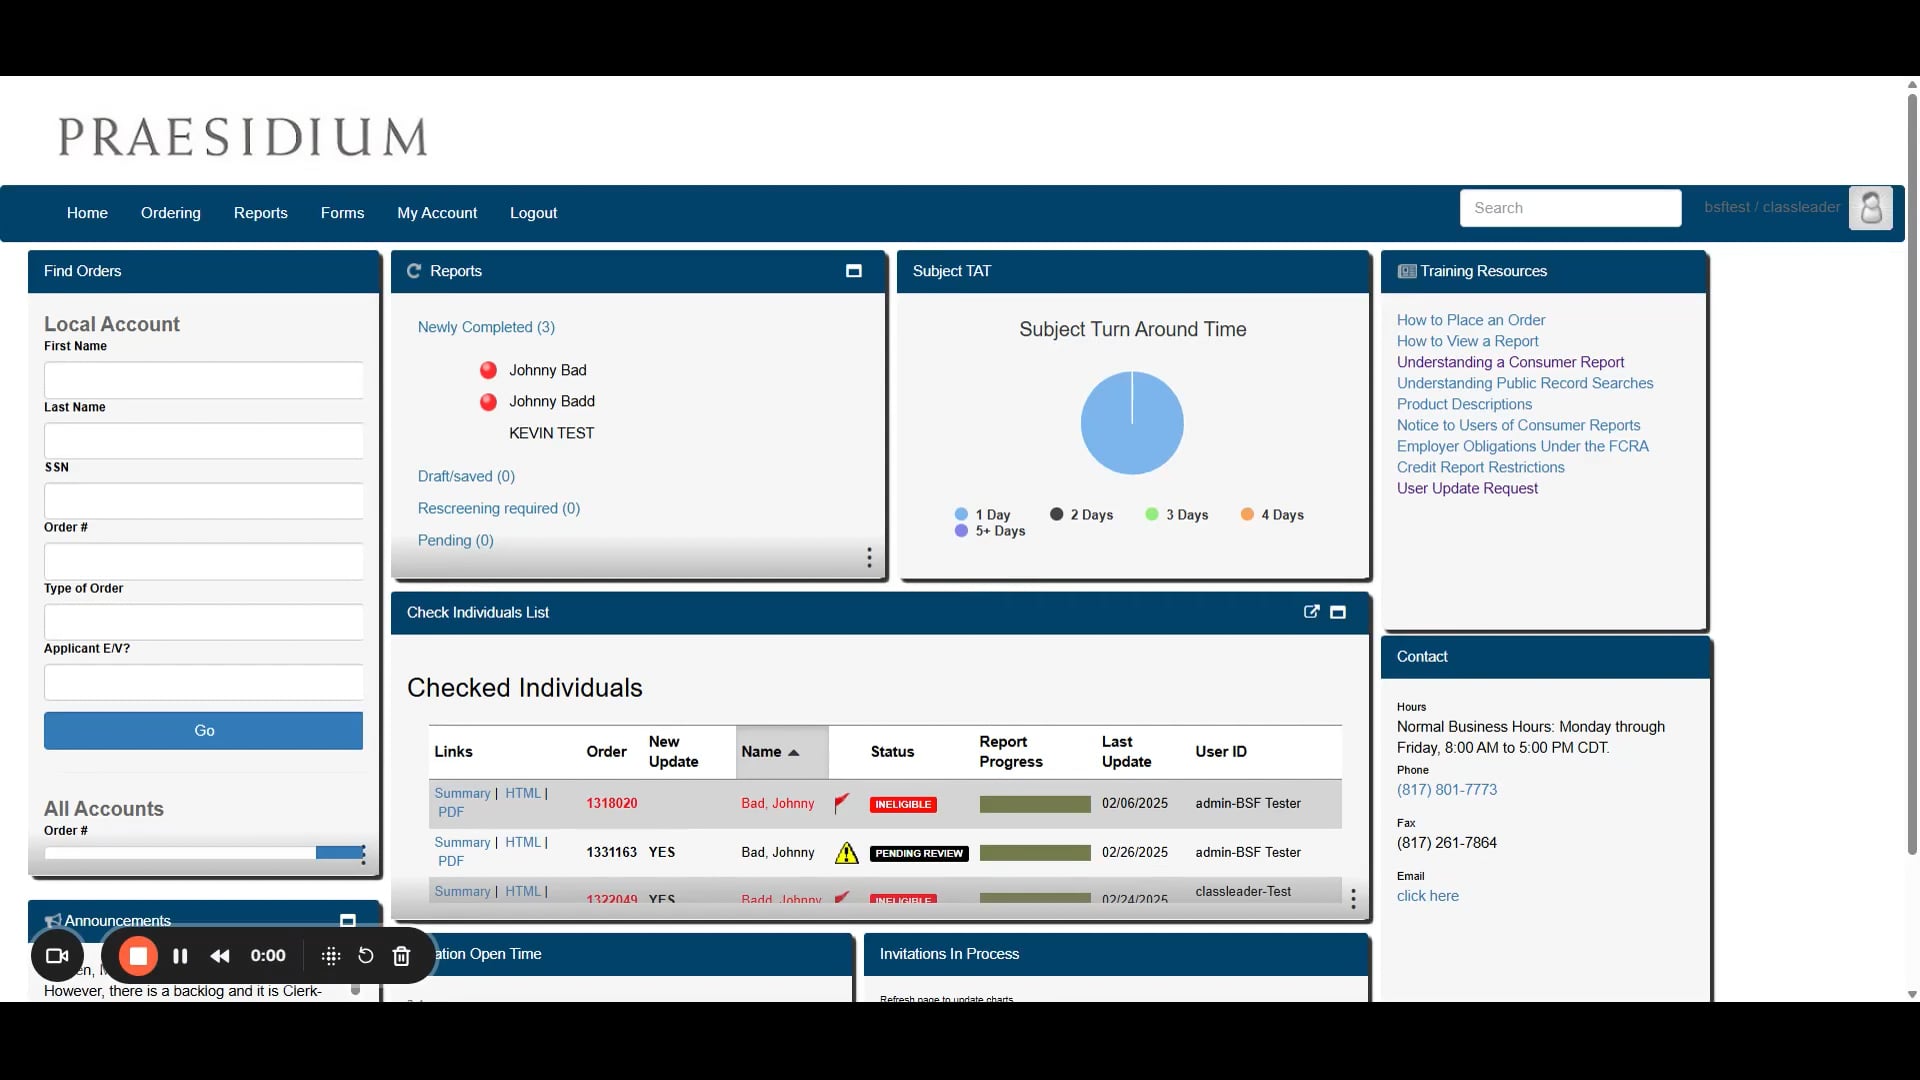
Task: Expand the Pending (0) section
Action: pos(455,540)
